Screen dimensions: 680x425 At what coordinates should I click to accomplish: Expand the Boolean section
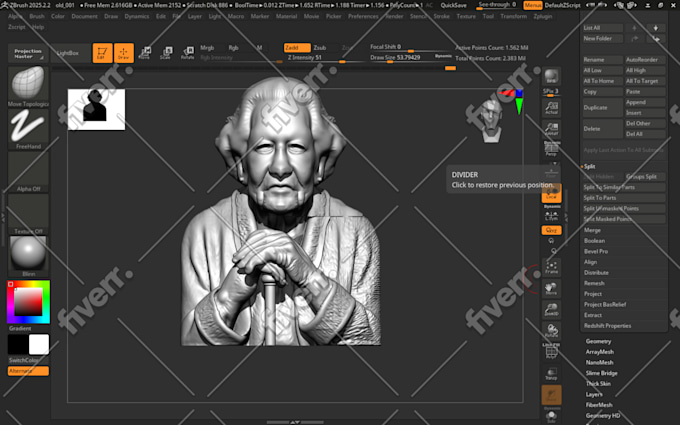(594, 241)
